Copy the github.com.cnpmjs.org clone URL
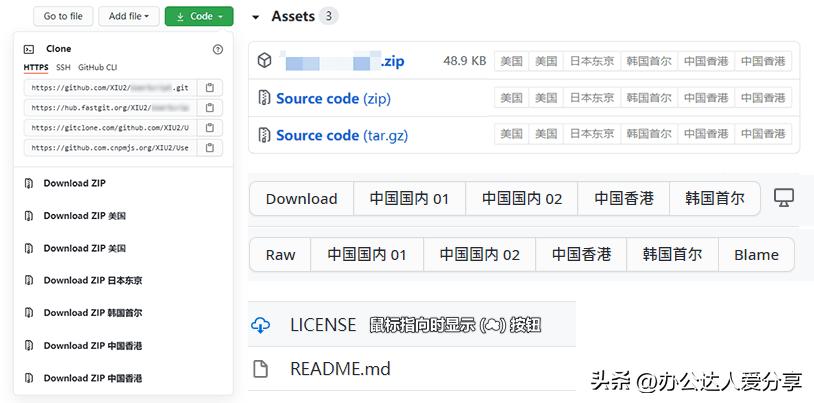Viewport: 814px width, 403px height. point(210,147)
